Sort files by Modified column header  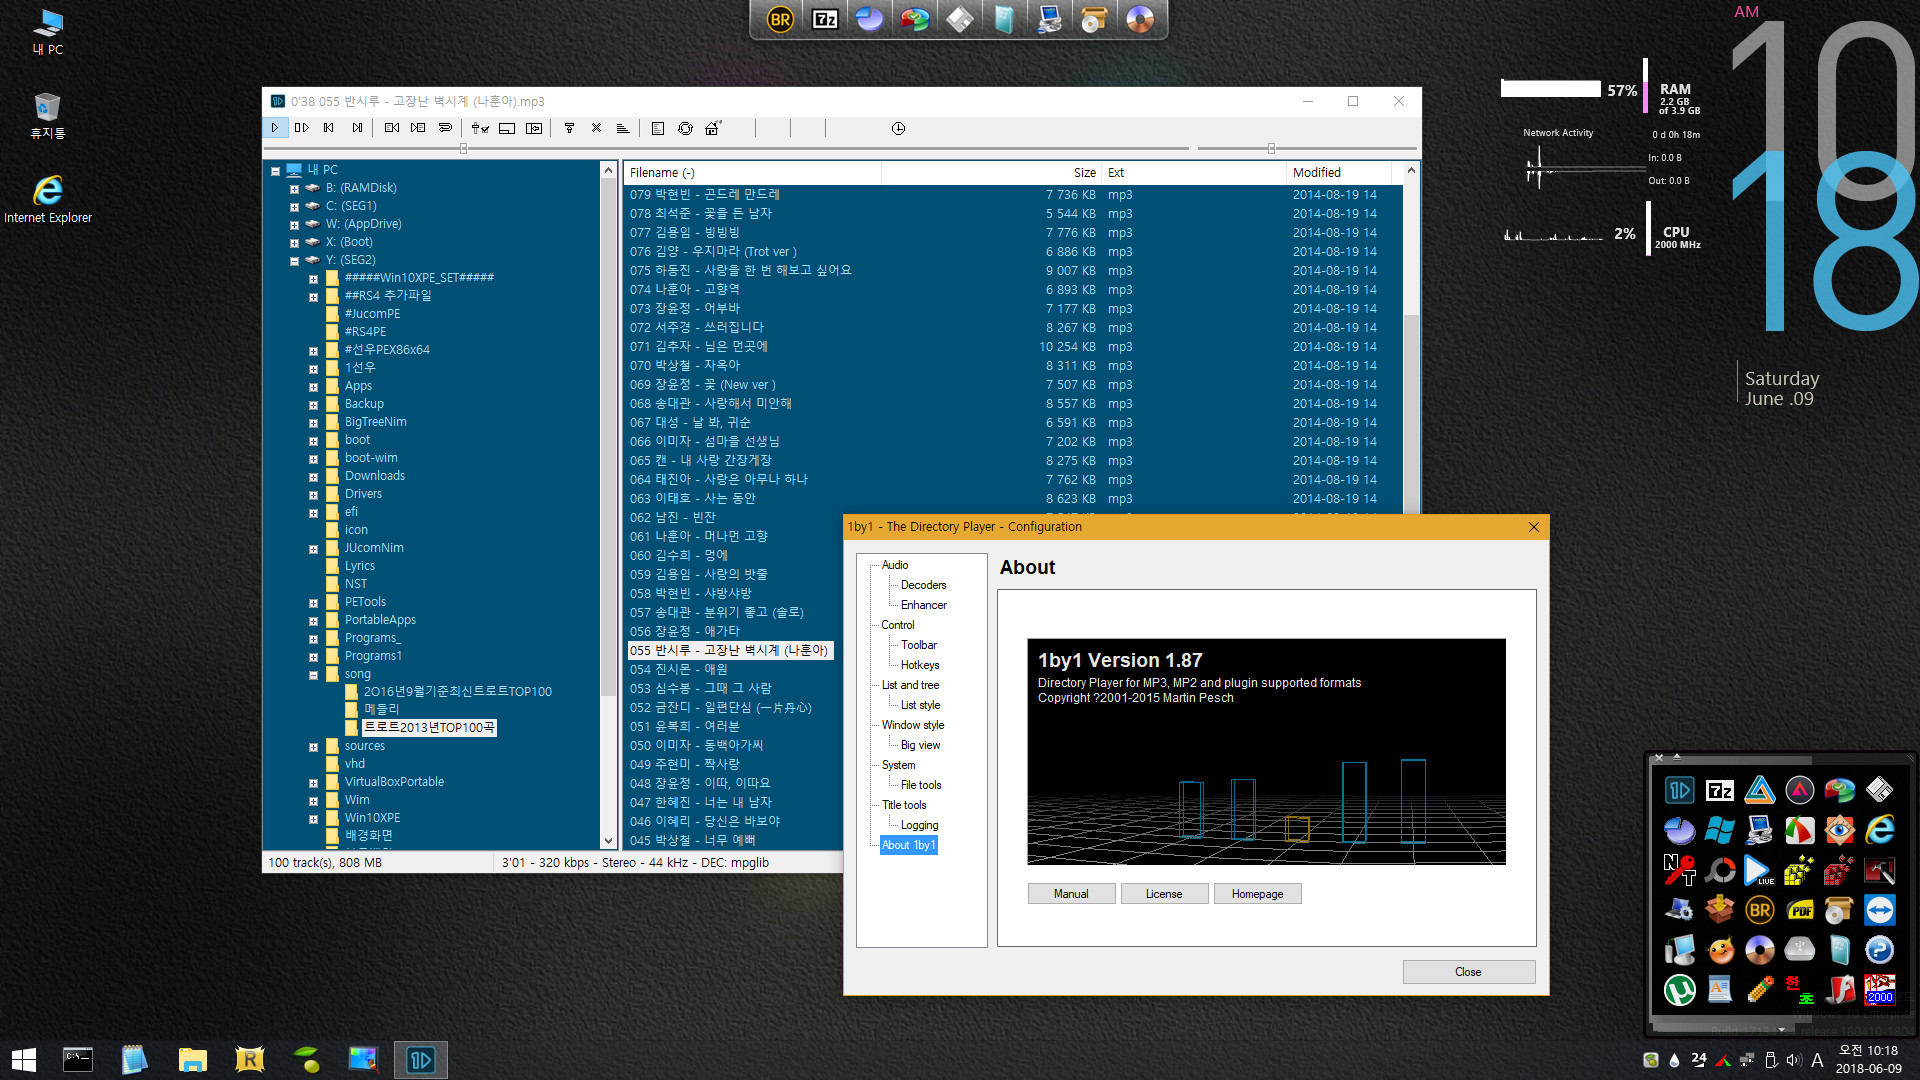point(1337,172)
